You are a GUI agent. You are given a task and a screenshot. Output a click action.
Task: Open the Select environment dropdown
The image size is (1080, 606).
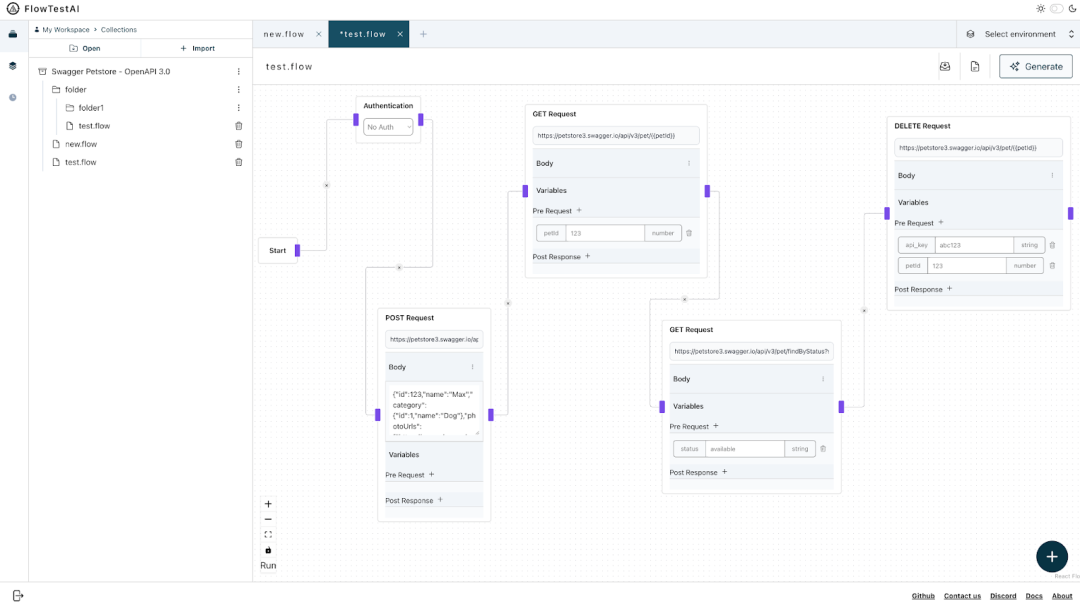pyautogui.click(x=1019, y=34)
